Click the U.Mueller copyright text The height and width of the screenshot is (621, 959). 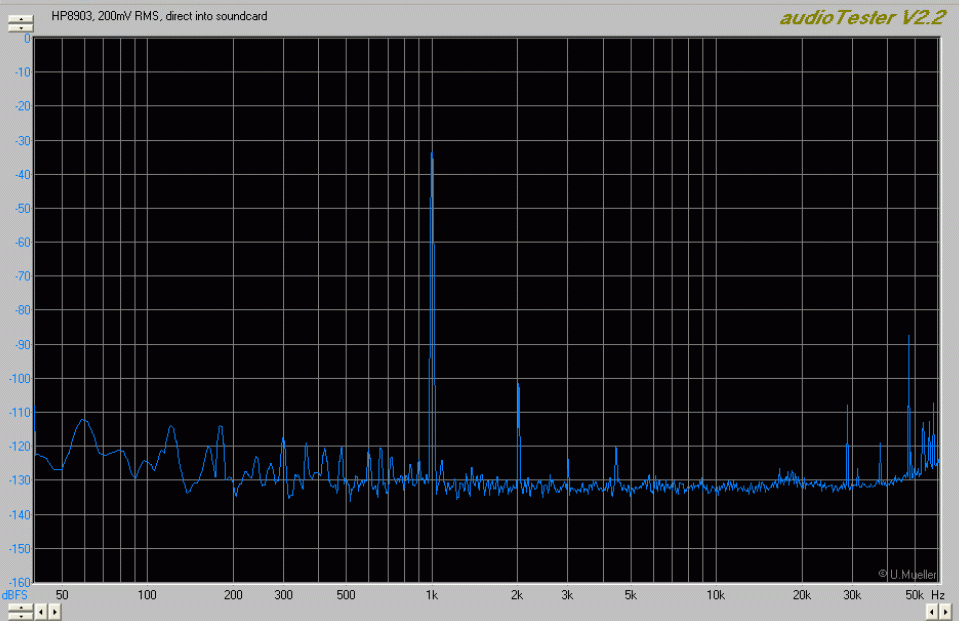pos(908,574)
